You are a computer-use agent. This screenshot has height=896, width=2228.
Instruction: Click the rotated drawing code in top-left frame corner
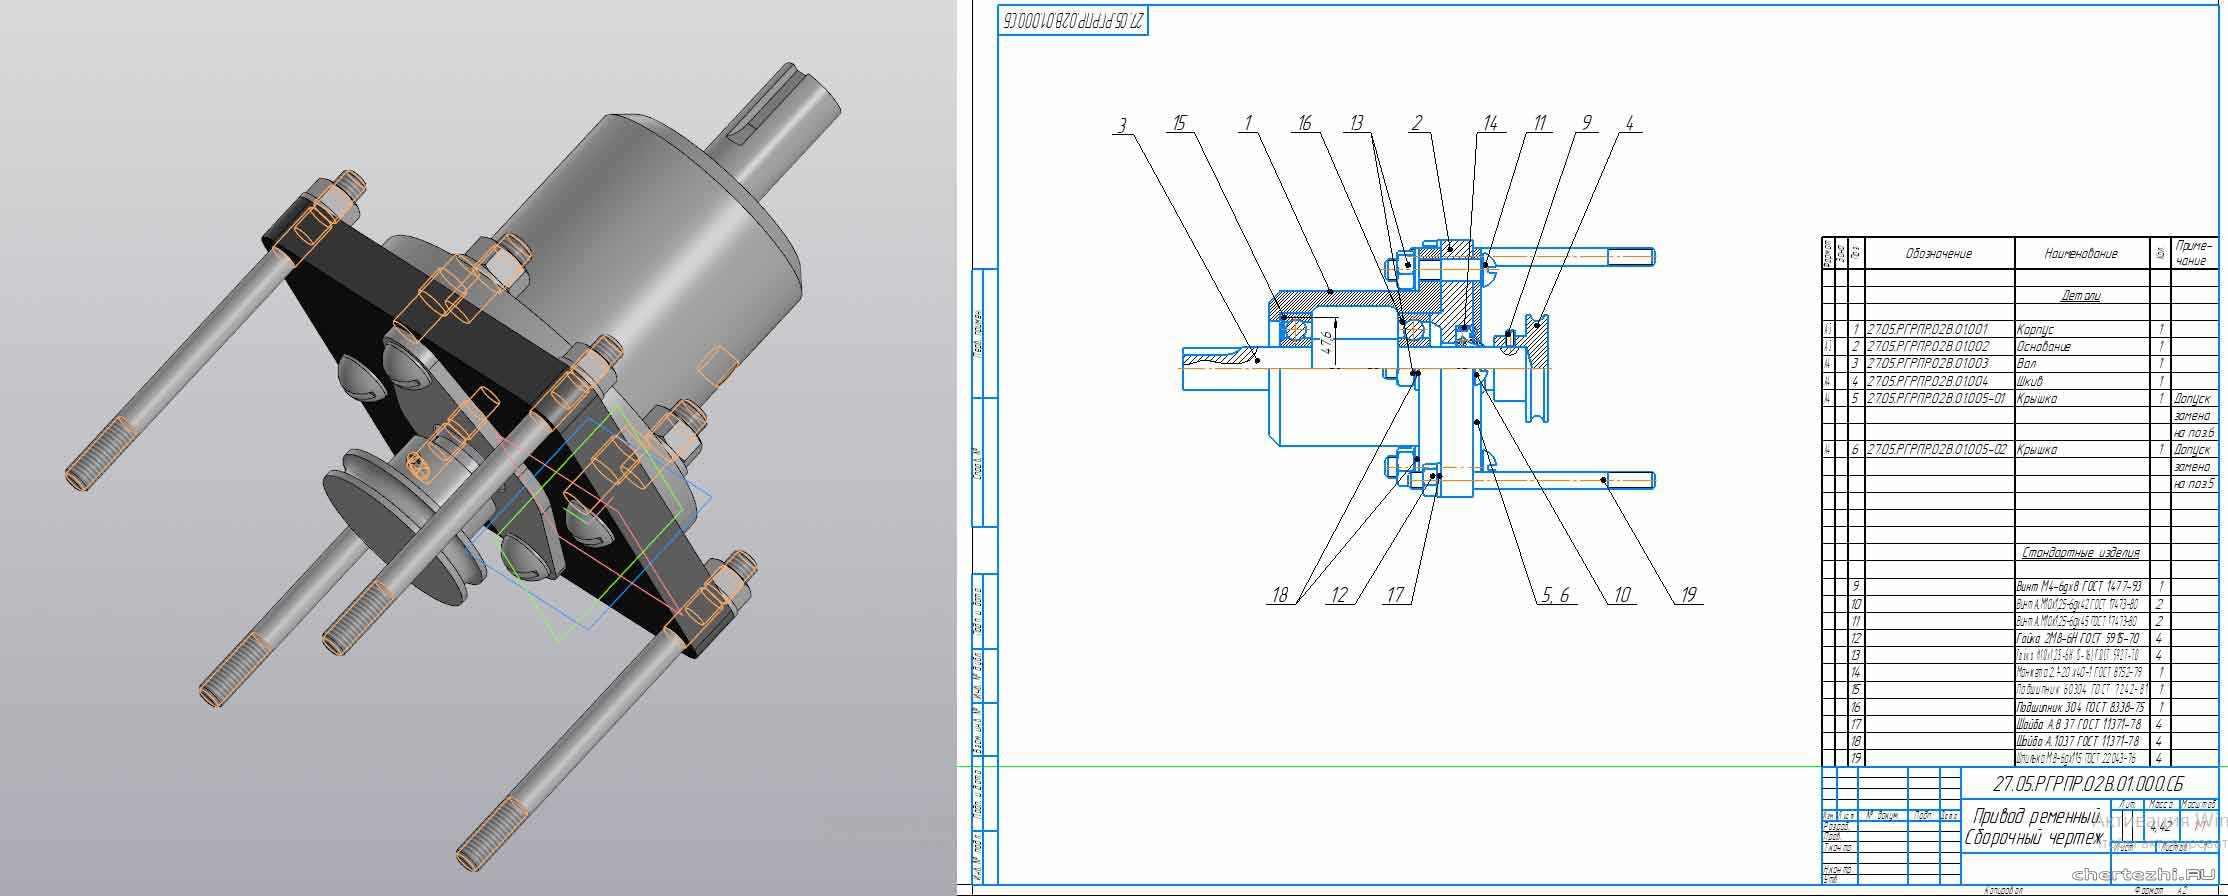(1072, 20)
